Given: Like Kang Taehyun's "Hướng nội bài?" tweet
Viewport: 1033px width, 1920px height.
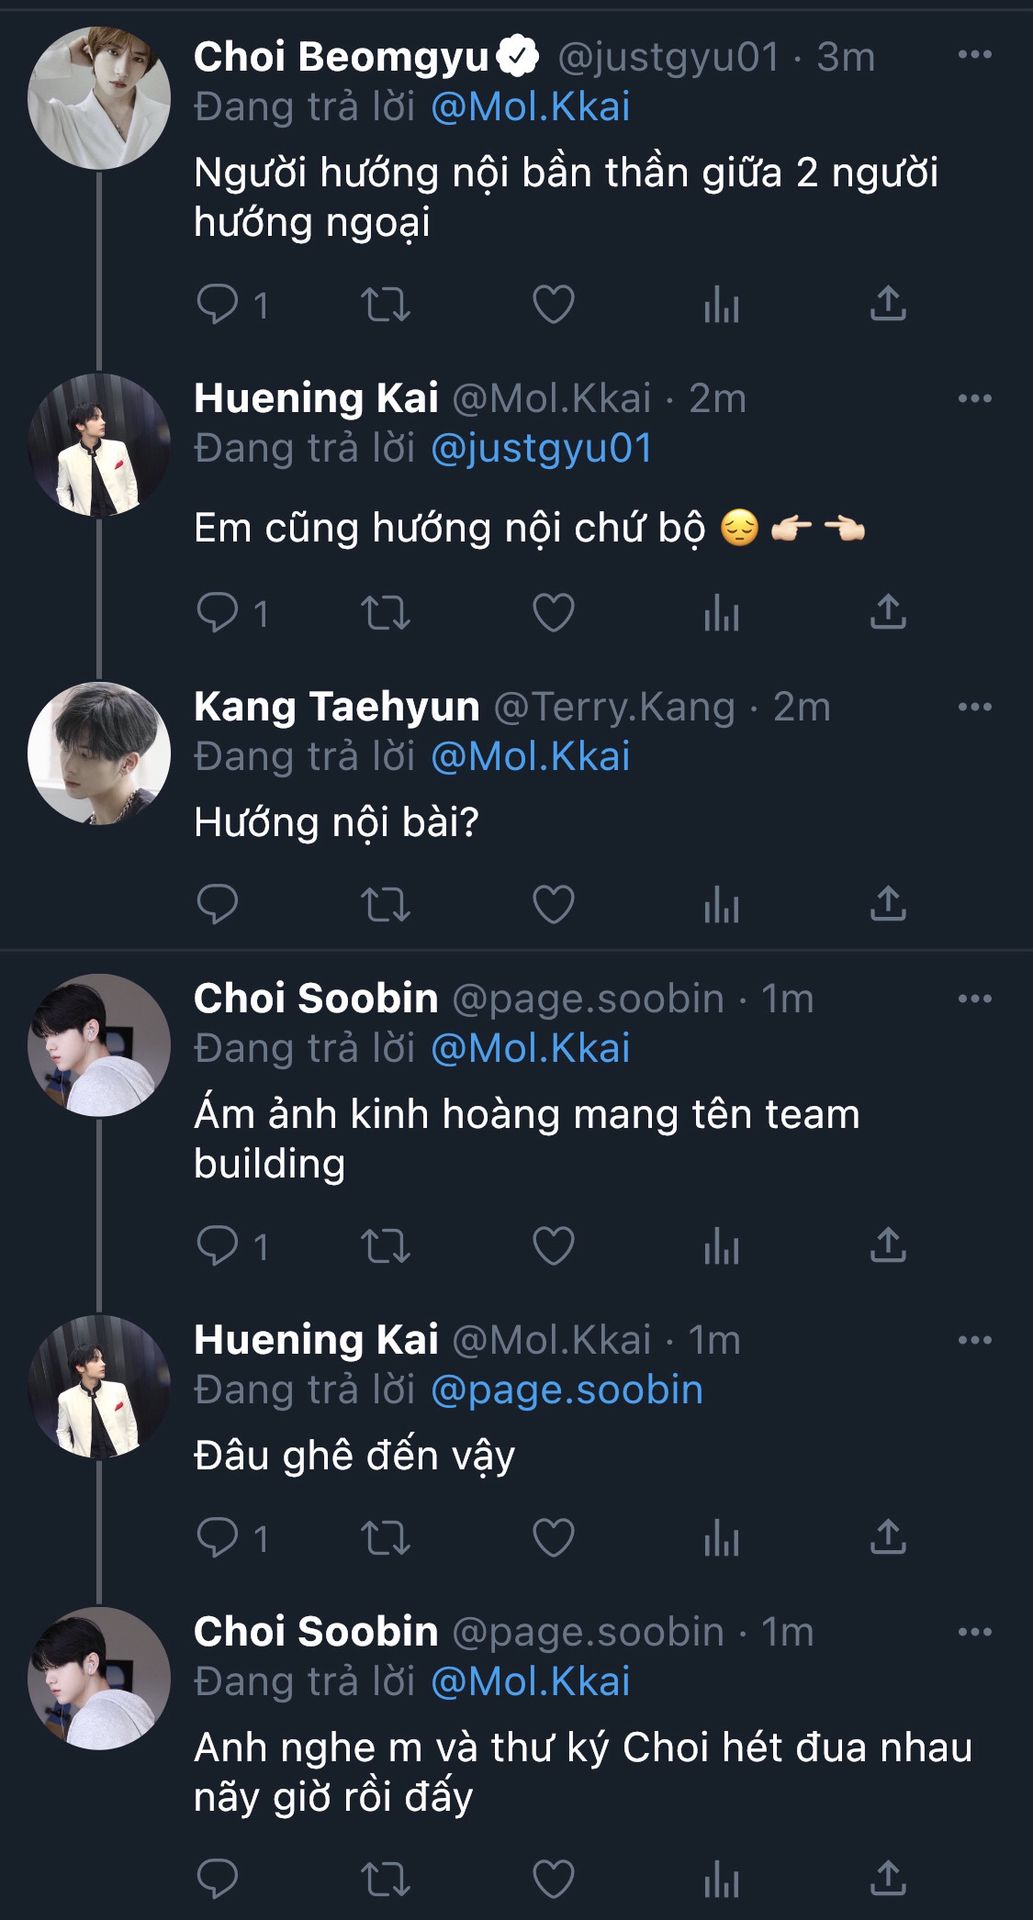Looking at the screenshot, I should (553, 905).
